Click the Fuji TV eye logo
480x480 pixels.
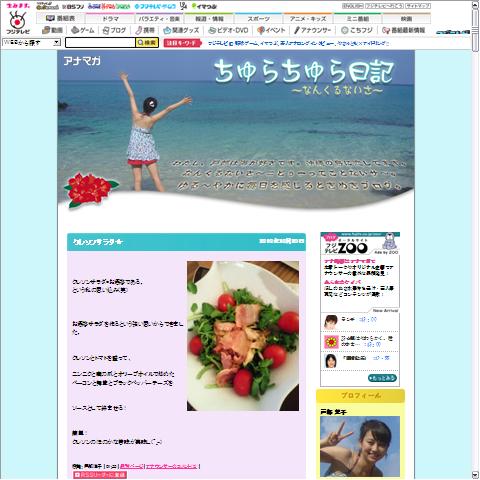pos(17,23)
